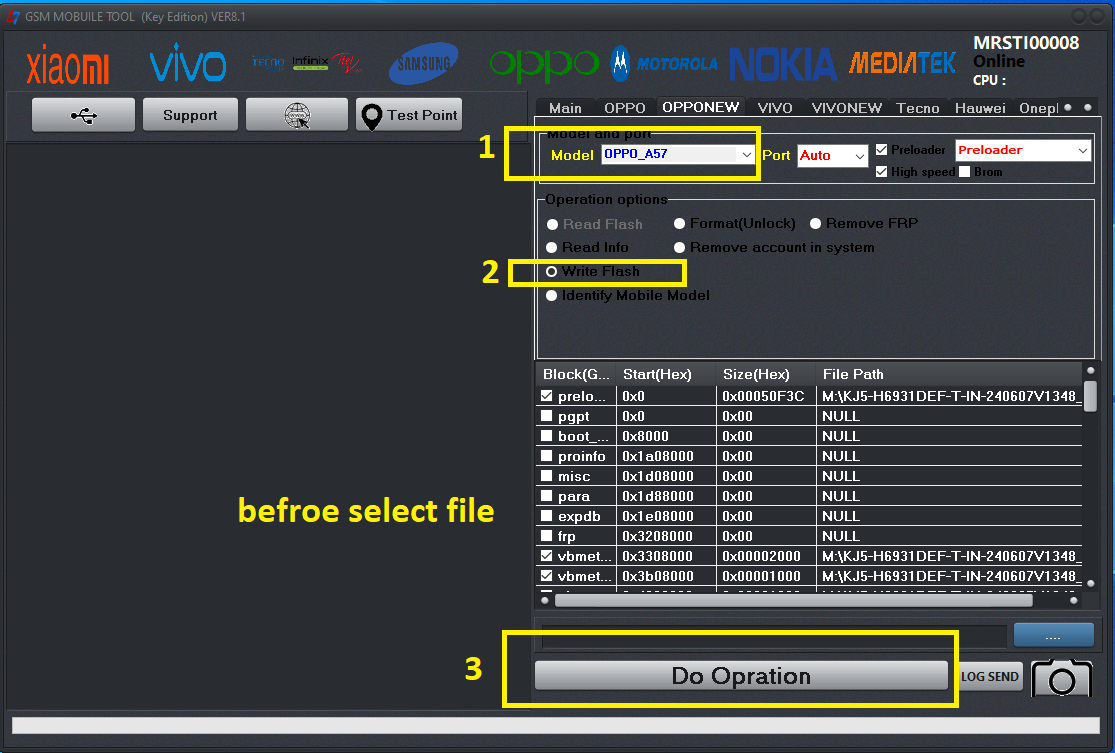Open the Tecno tab
This screenshot has height=753, width=1115.
click(917, 108)
